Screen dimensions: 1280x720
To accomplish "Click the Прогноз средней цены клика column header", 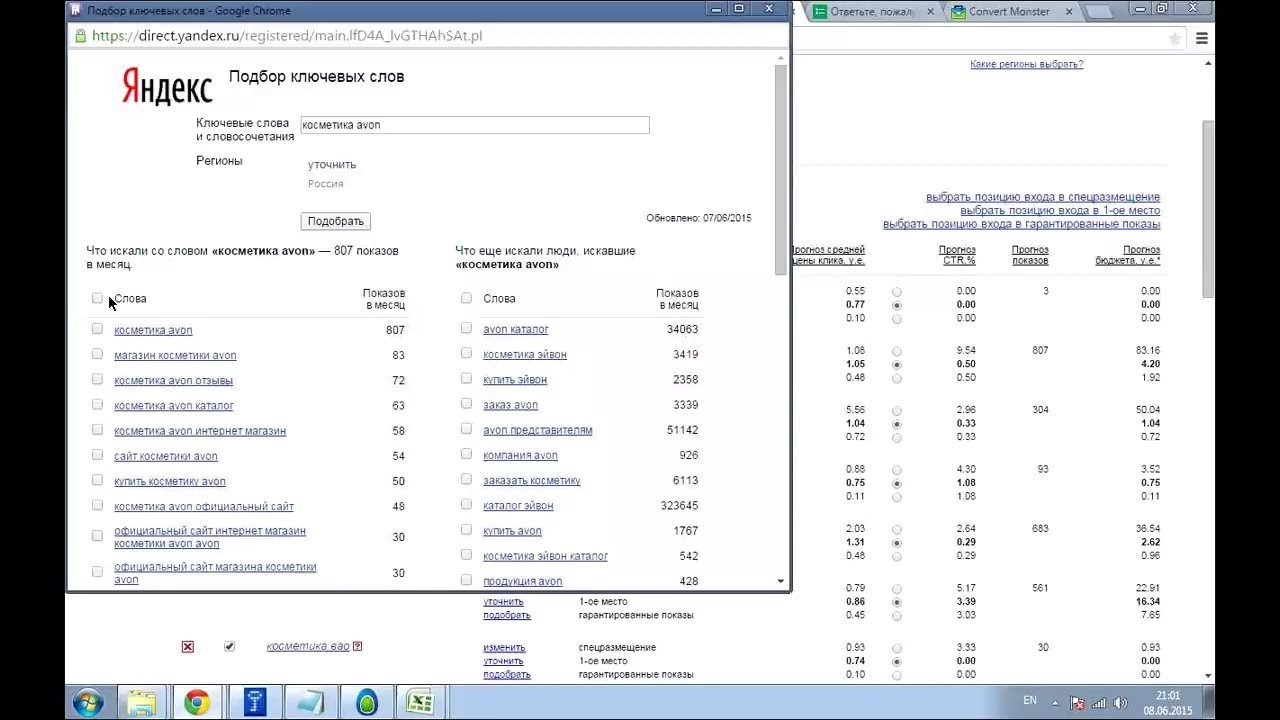I will point(828,255).
